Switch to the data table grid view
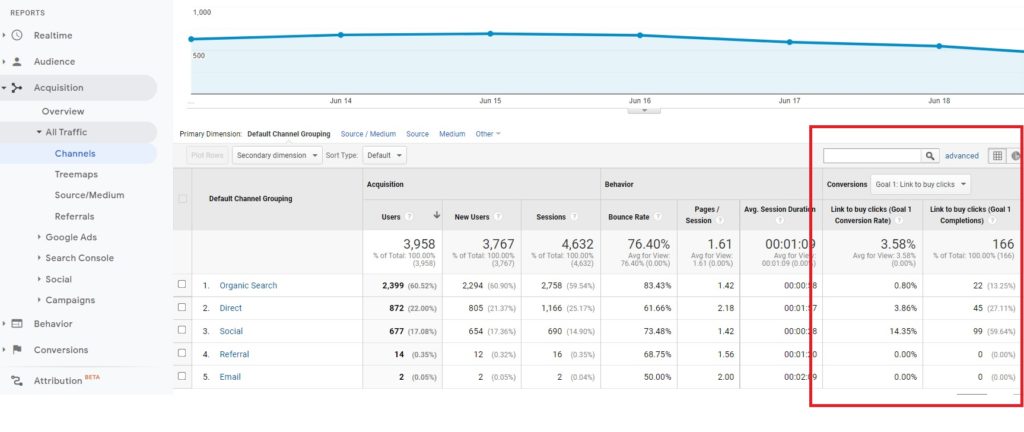Screen dimensions: 1024x432 (x=997, y=156)
